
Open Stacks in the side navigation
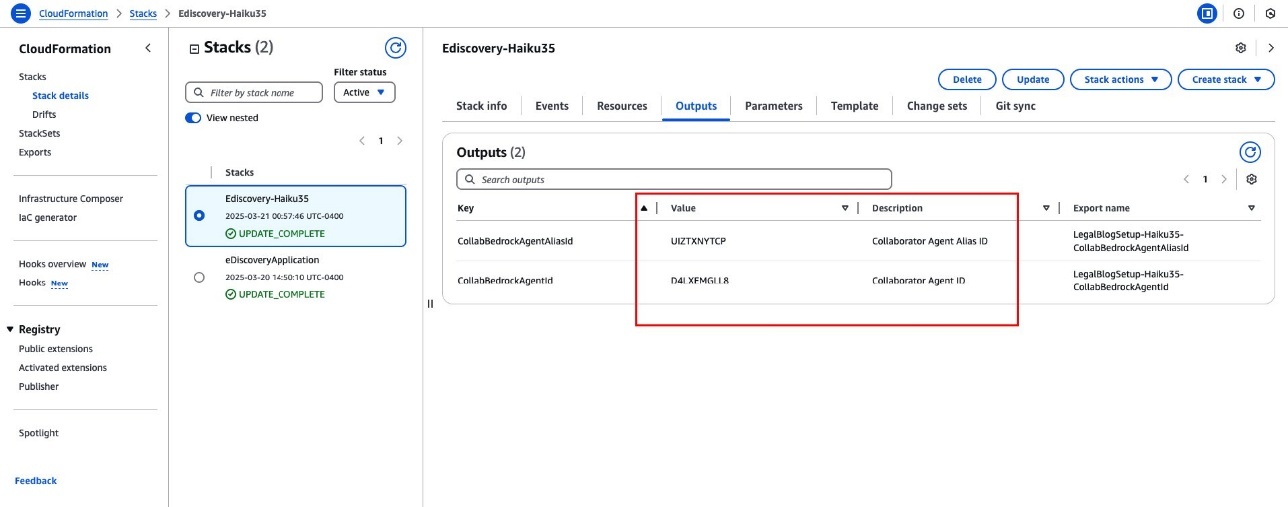(x=32, y=77)
